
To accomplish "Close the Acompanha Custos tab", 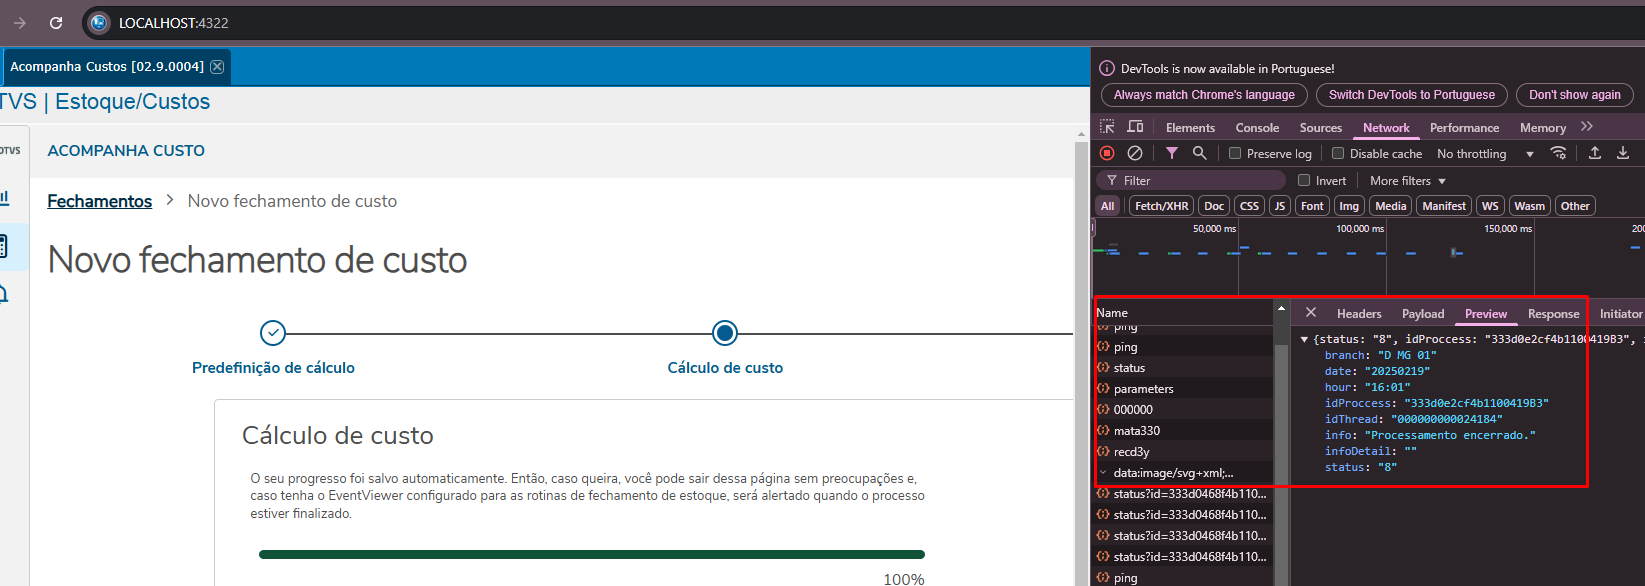I will point(217,66).
